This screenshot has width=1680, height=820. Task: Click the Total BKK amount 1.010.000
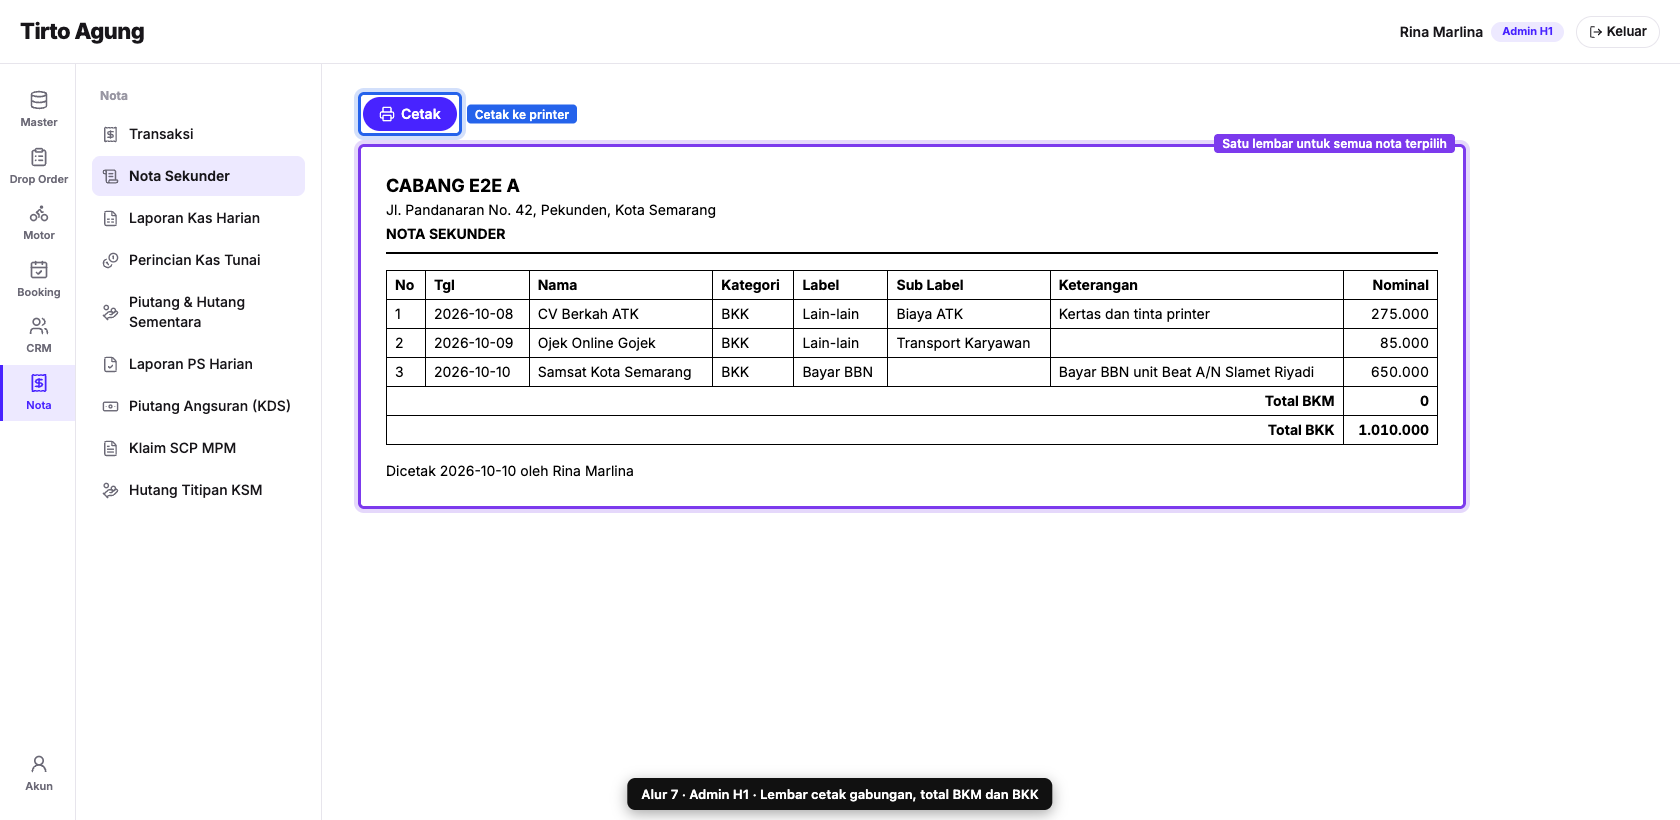coord(1393,430)
